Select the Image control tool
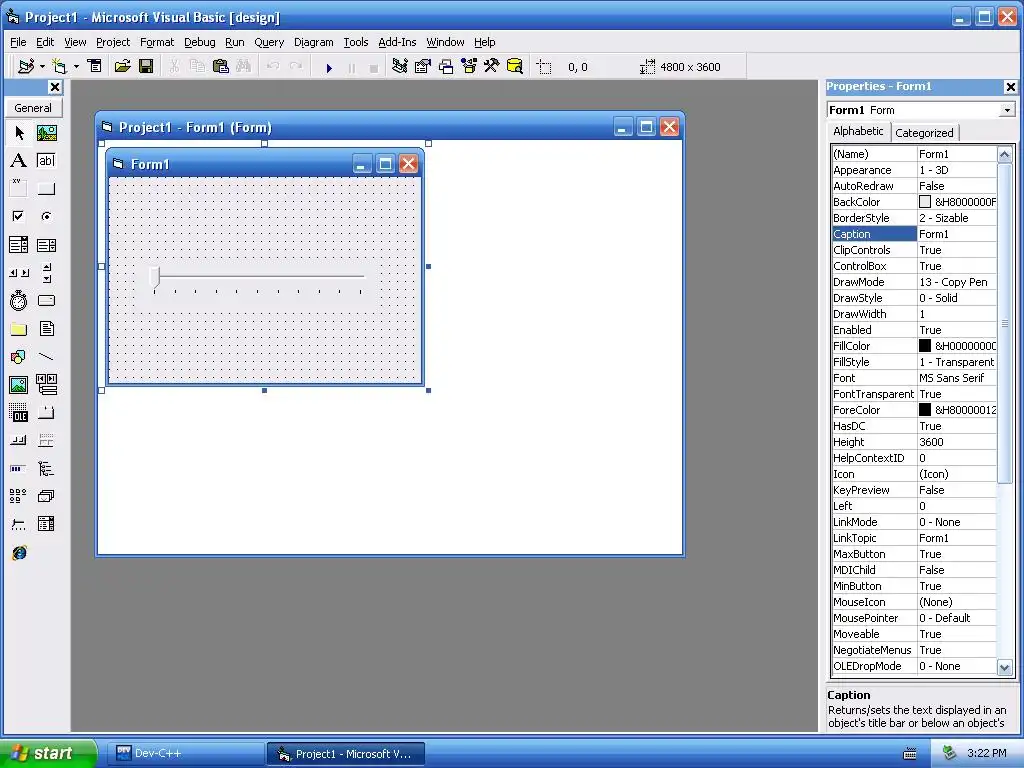 [19, 385]
